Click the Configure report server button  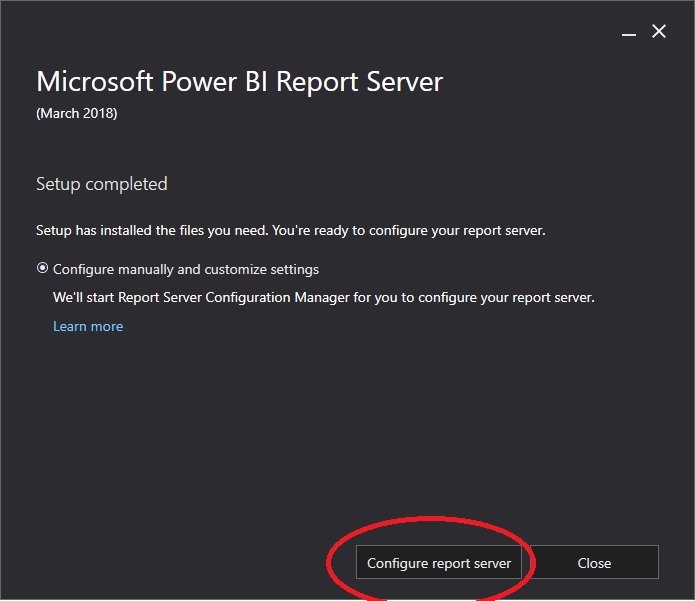(x=438, y=562)
